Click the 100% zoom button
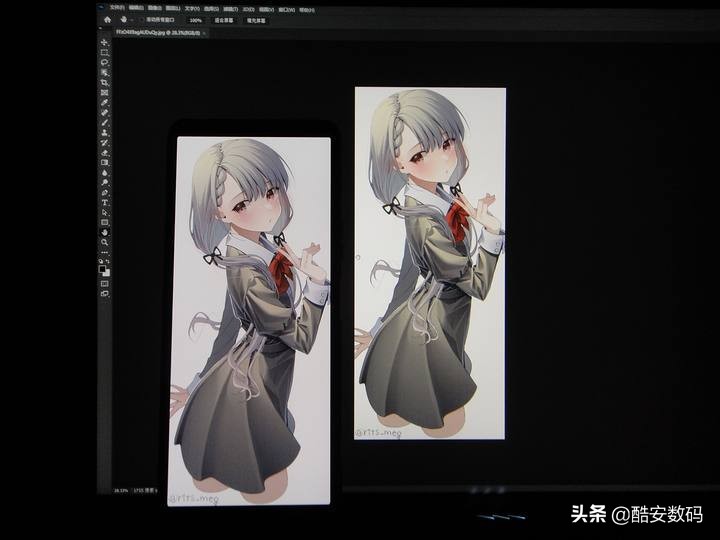 pyautogui.click(x=196, y=21)
